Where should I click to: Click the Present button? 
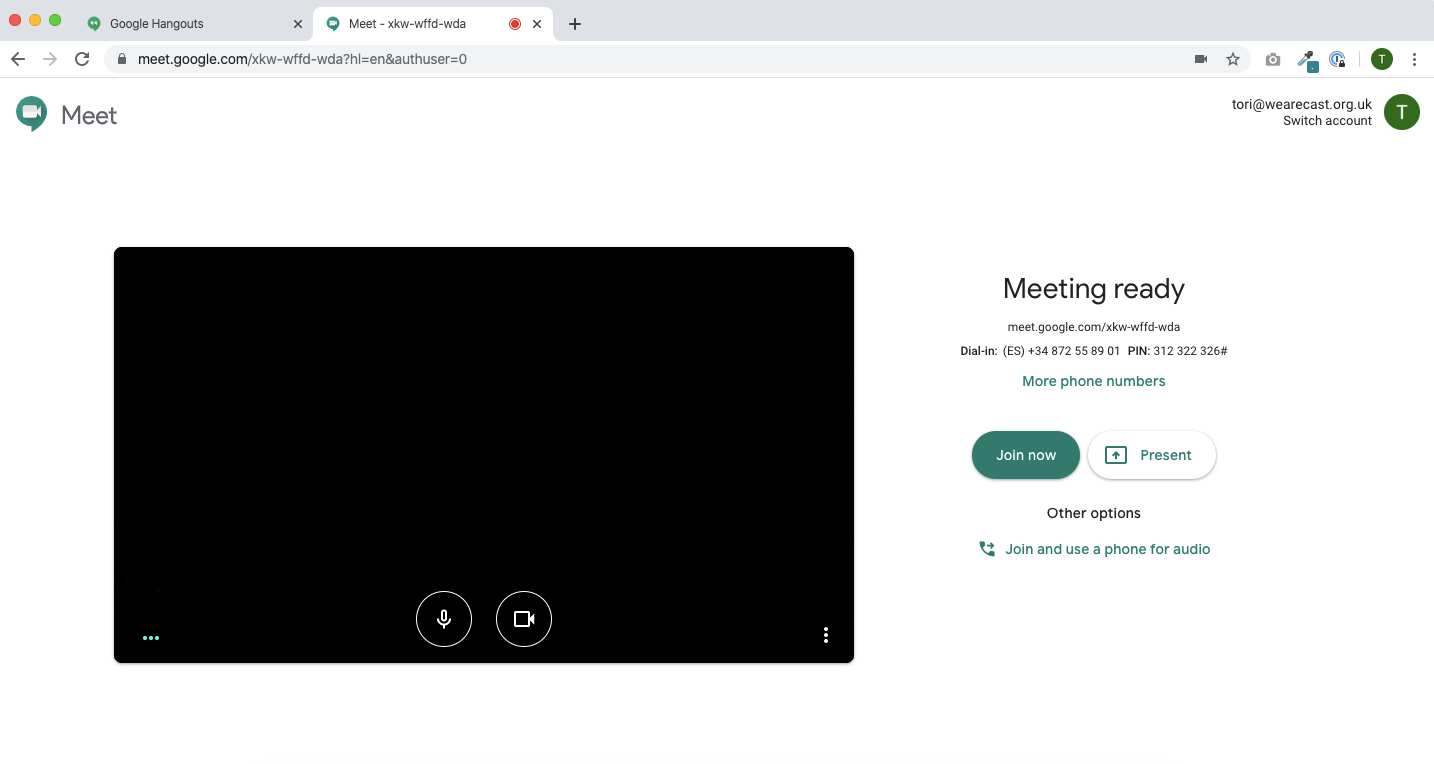(1152, 455)
